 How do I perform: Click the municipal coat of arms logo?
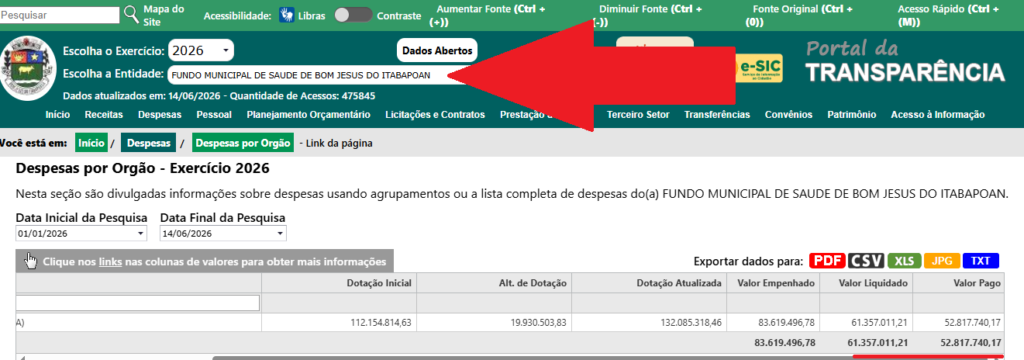point(27,67)
